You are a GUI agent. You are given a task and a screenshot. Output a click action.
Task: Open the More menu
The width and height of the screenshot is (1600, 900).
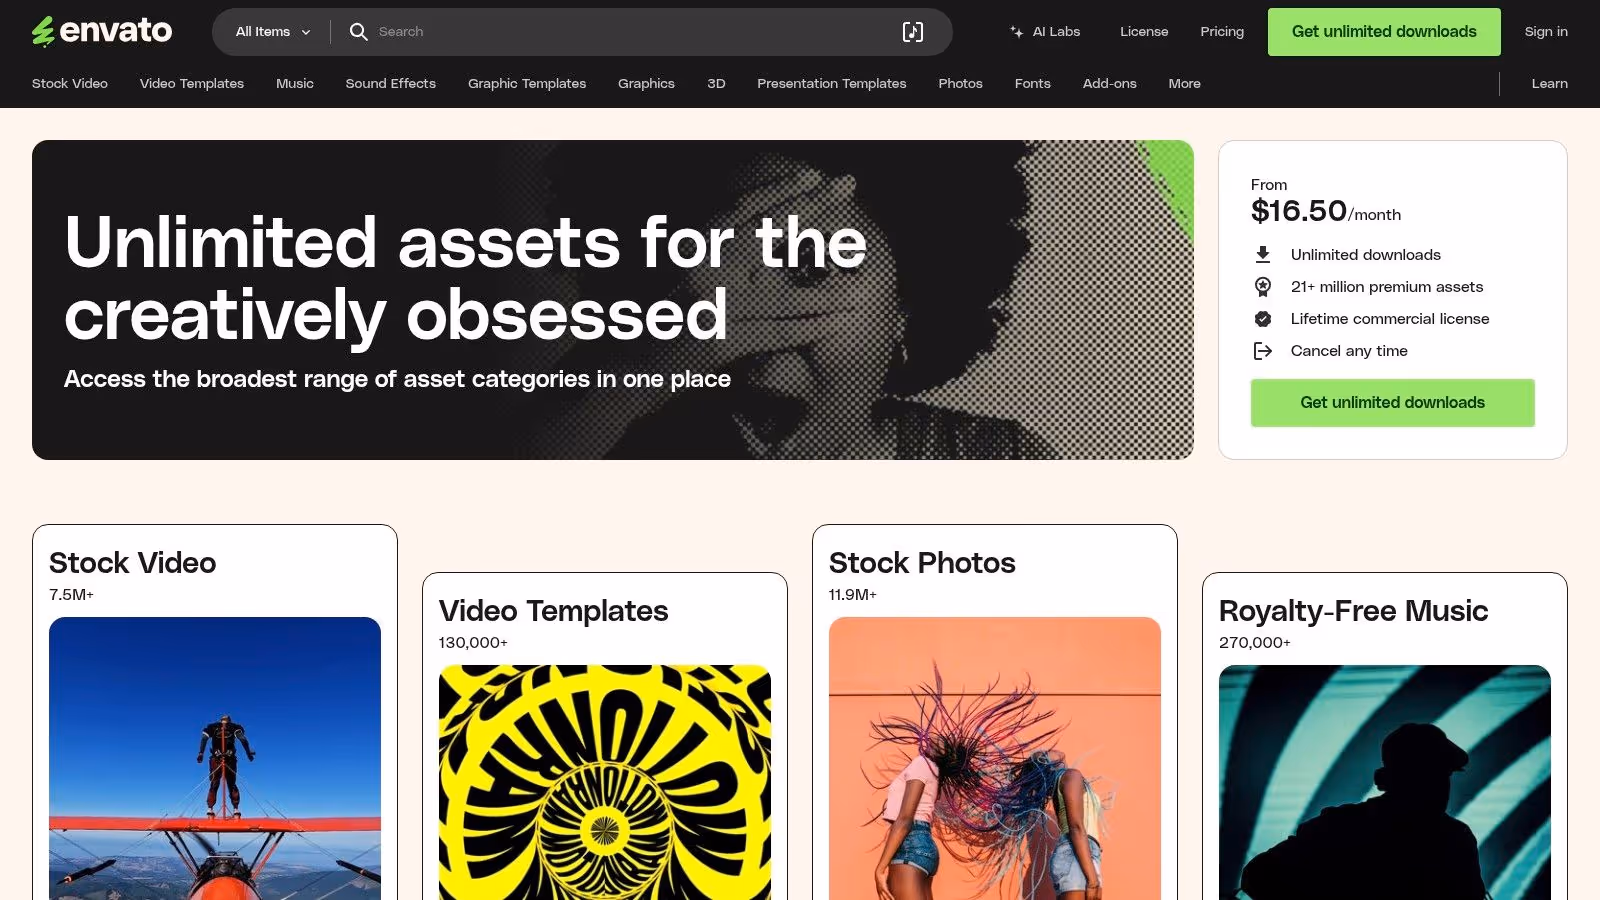[x=1184, y=84]
